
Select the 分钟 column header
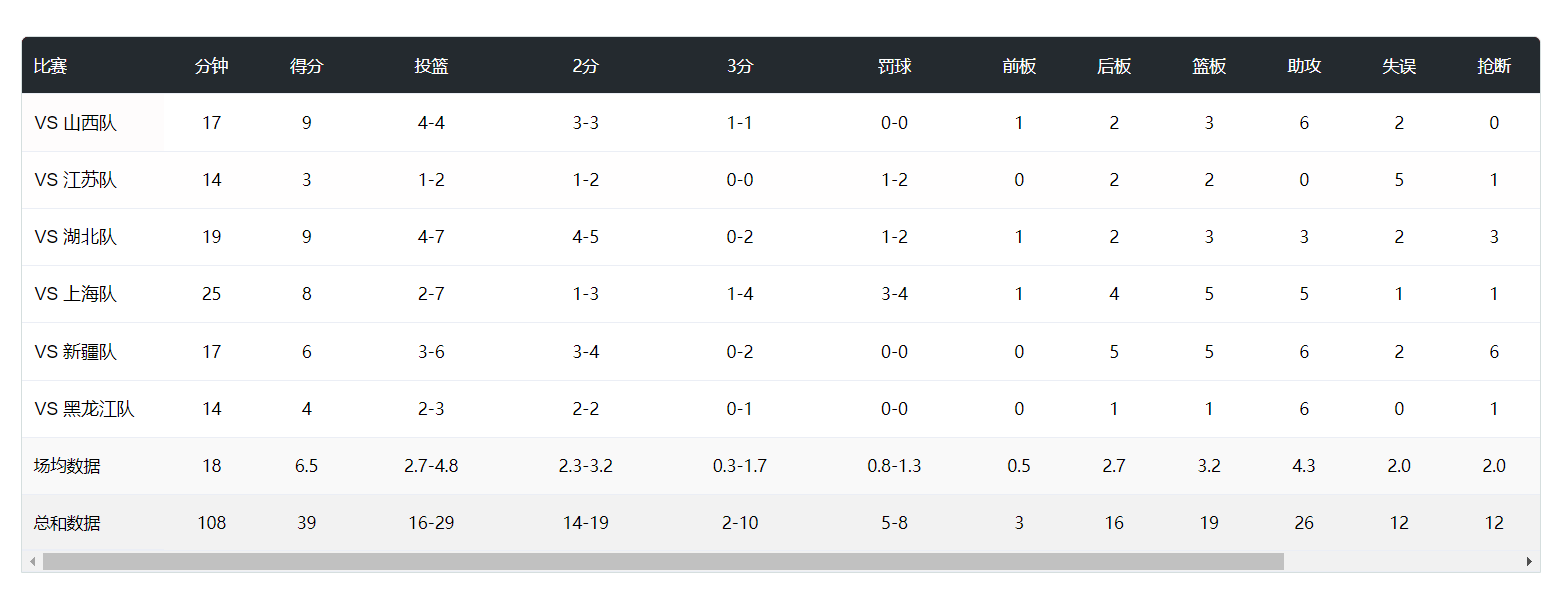[211, 66]
